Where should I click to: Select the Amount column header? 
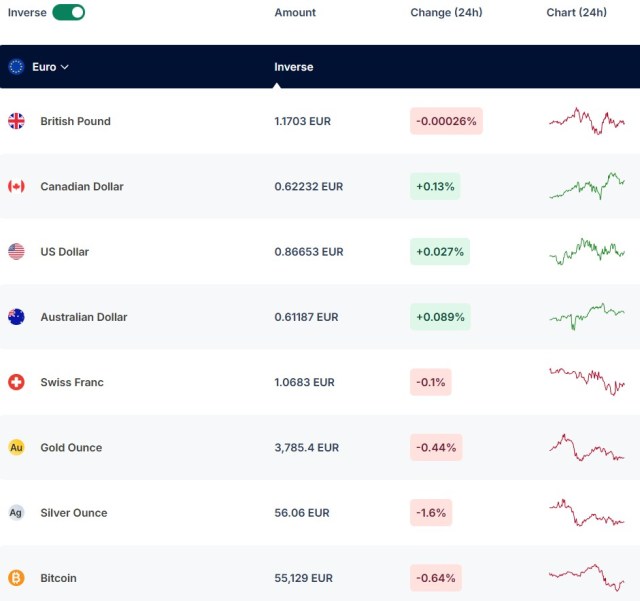point(295,13)
